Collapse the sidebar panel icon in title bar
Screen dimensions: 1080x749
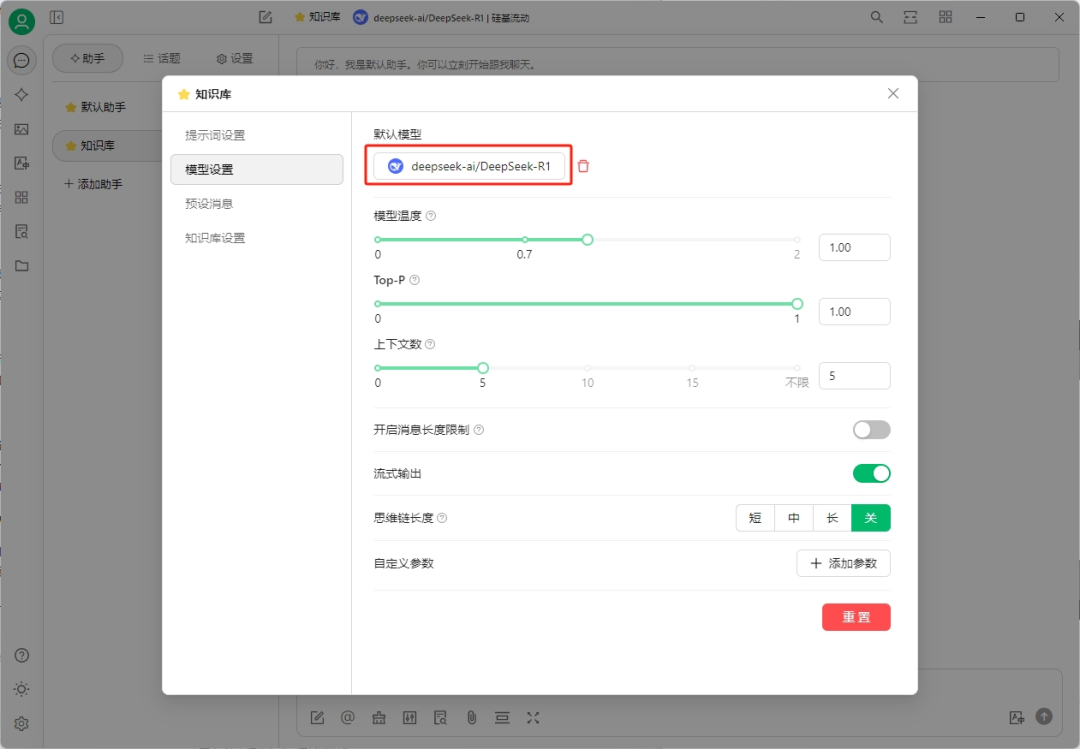[x=56, y=17]
